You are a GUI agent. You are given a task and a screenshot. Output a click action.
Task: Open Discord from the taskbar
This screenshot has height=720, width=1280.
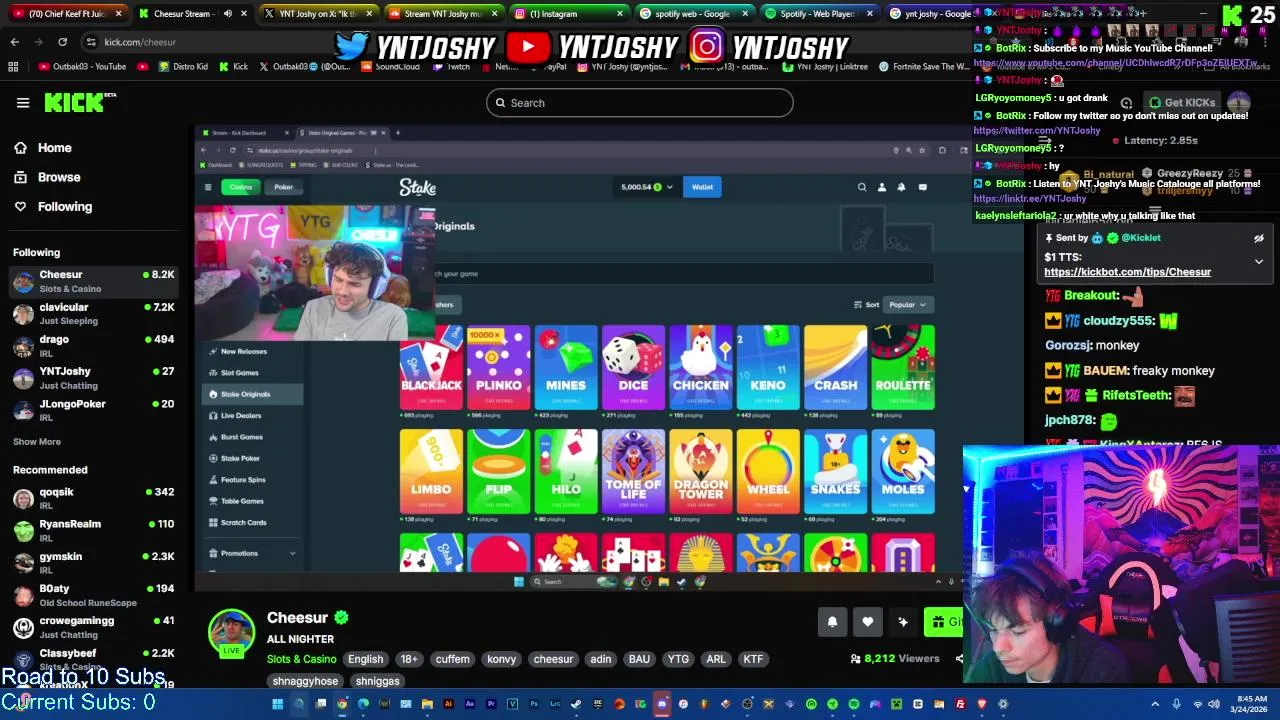(x=662, y=704)
